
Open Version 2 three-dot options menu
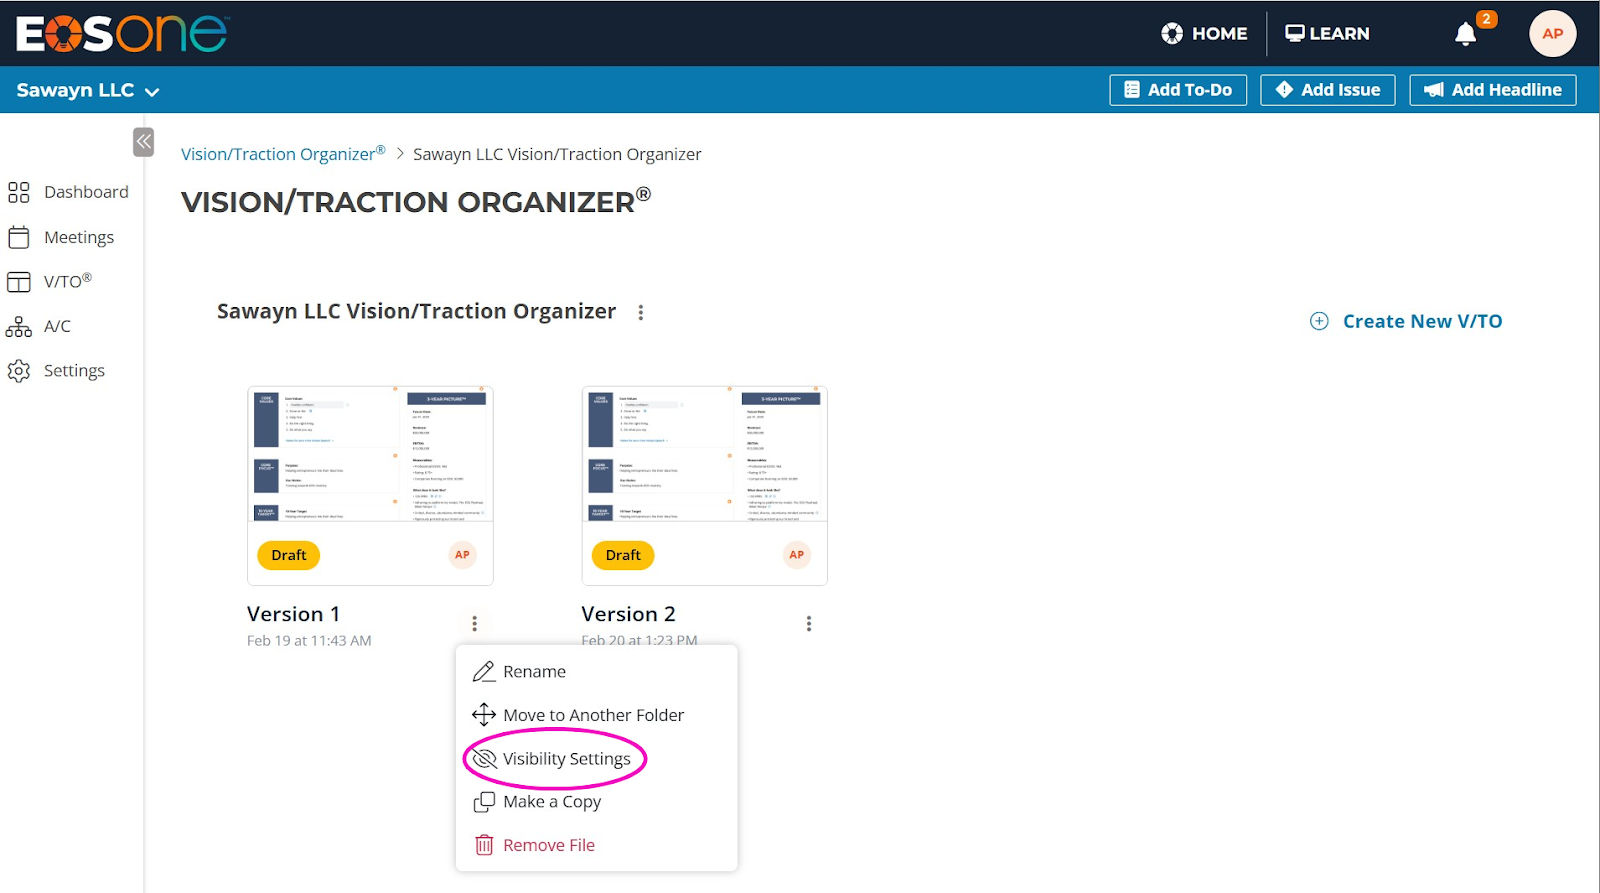pos(808,623)
